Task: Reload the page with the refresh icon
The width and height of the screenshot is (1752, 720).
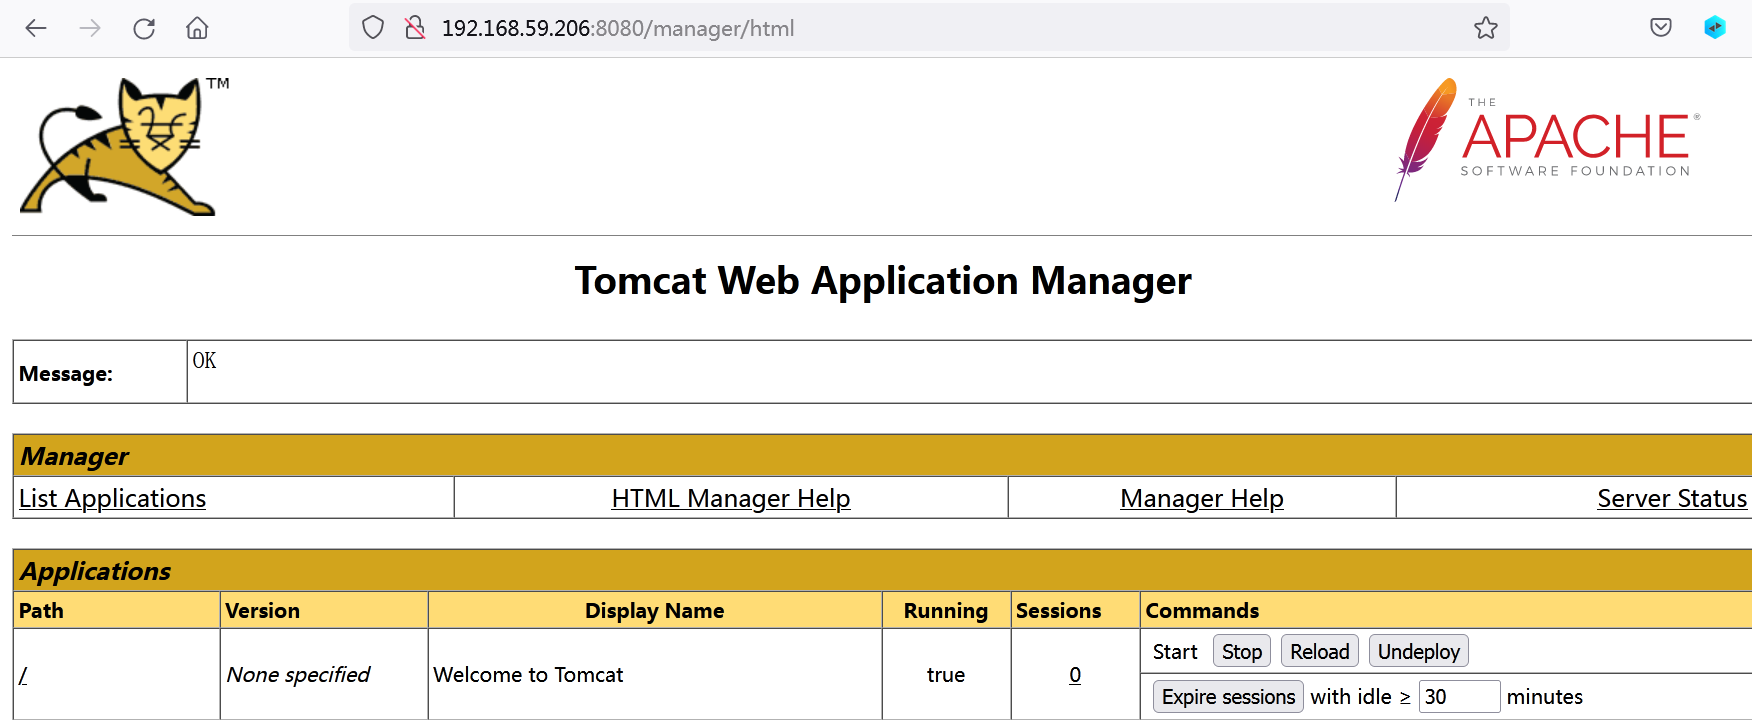Action: click(x=144, y=28)
